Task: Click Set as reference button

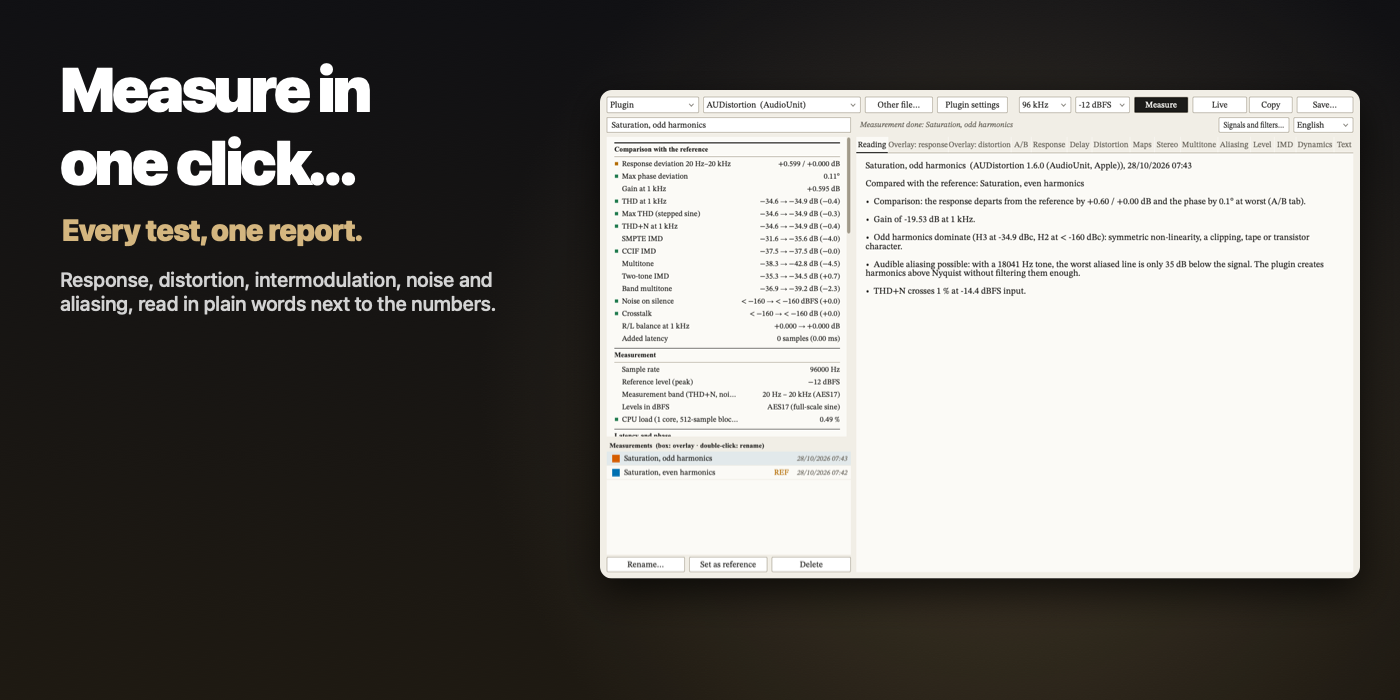Action: pos(728,564)
